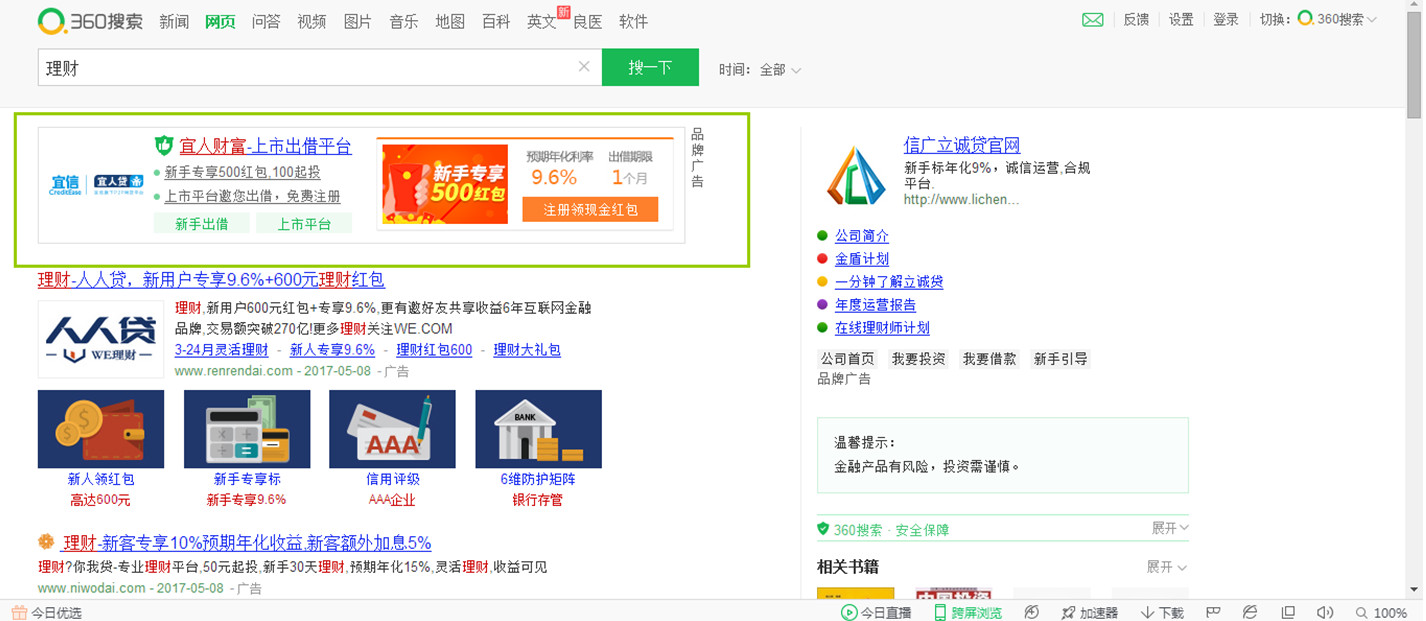Switch to the 问答 tab
Image resolution: width=1426 pixels, height=621 pixels.
coord(266,21)
